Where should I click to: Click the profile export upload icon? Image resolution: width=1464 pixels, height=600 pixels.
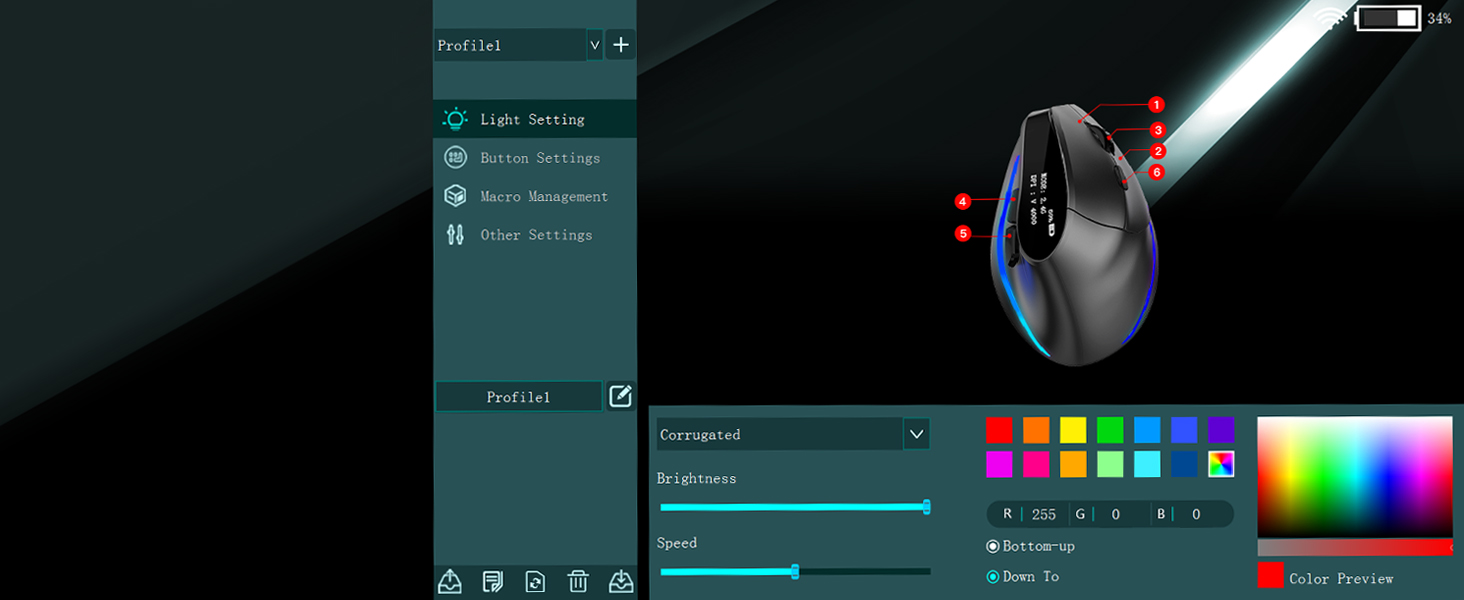click(x=449, y=581)
